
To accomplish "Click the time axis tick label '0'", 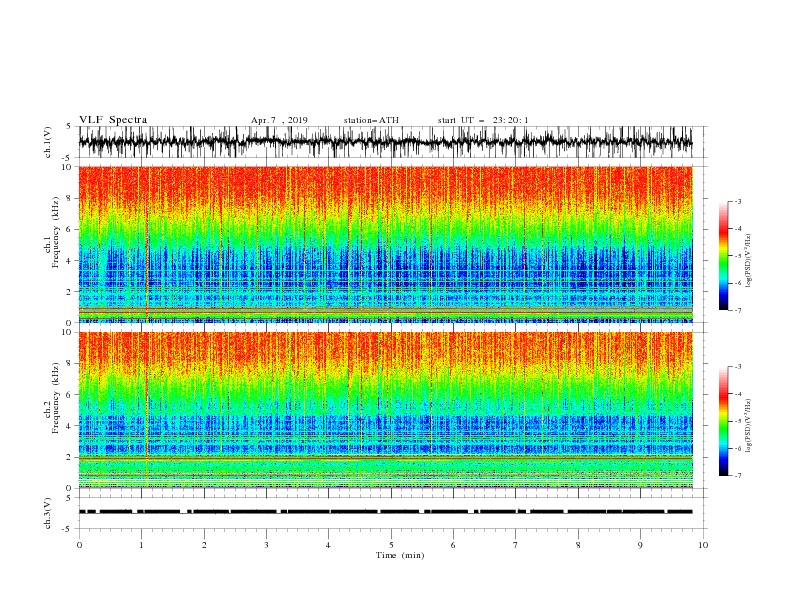I will [79, 545].
